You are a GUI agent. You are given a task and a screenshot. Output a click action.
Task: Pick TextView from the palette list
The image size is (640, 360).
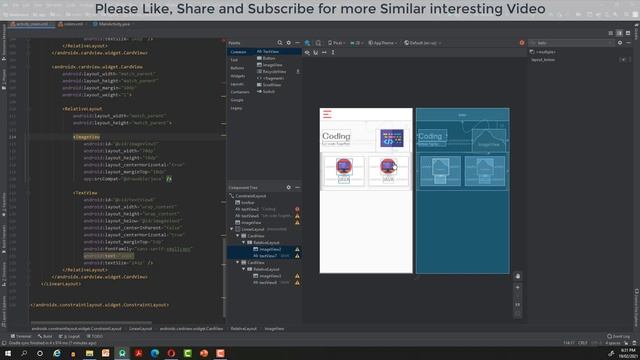click(x=268, y=51)
